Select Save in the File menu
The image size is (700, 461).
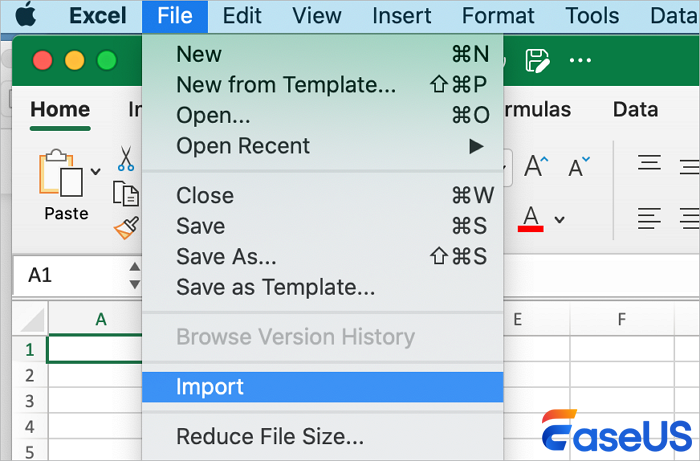(x=323, y=226)
